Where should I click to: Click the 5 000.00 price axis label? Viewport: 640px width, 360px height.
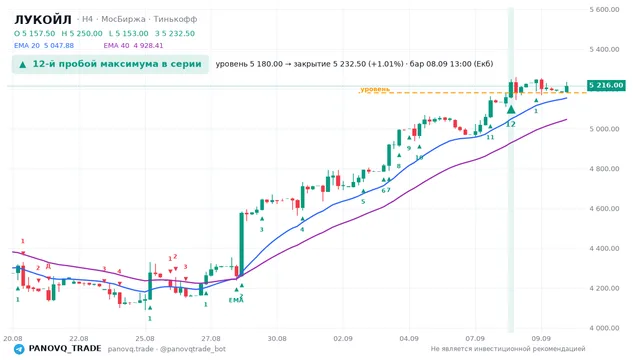click(604, 129)
